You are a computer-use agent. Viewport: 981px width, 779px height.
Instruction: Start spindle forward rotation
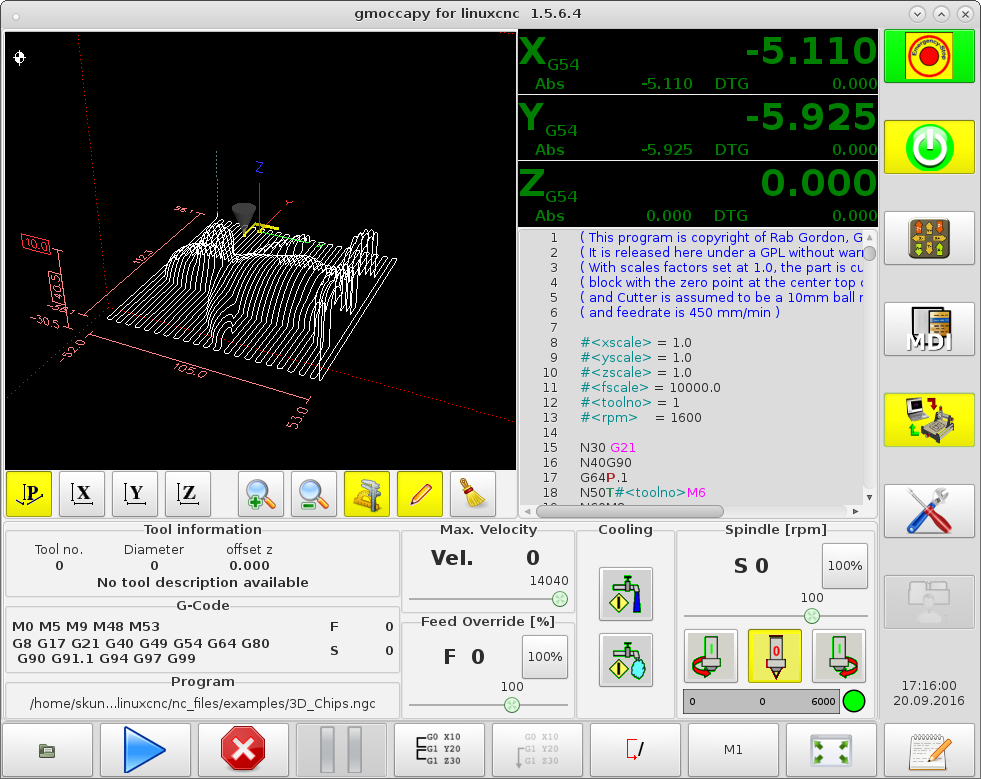(x=839, y=656)
